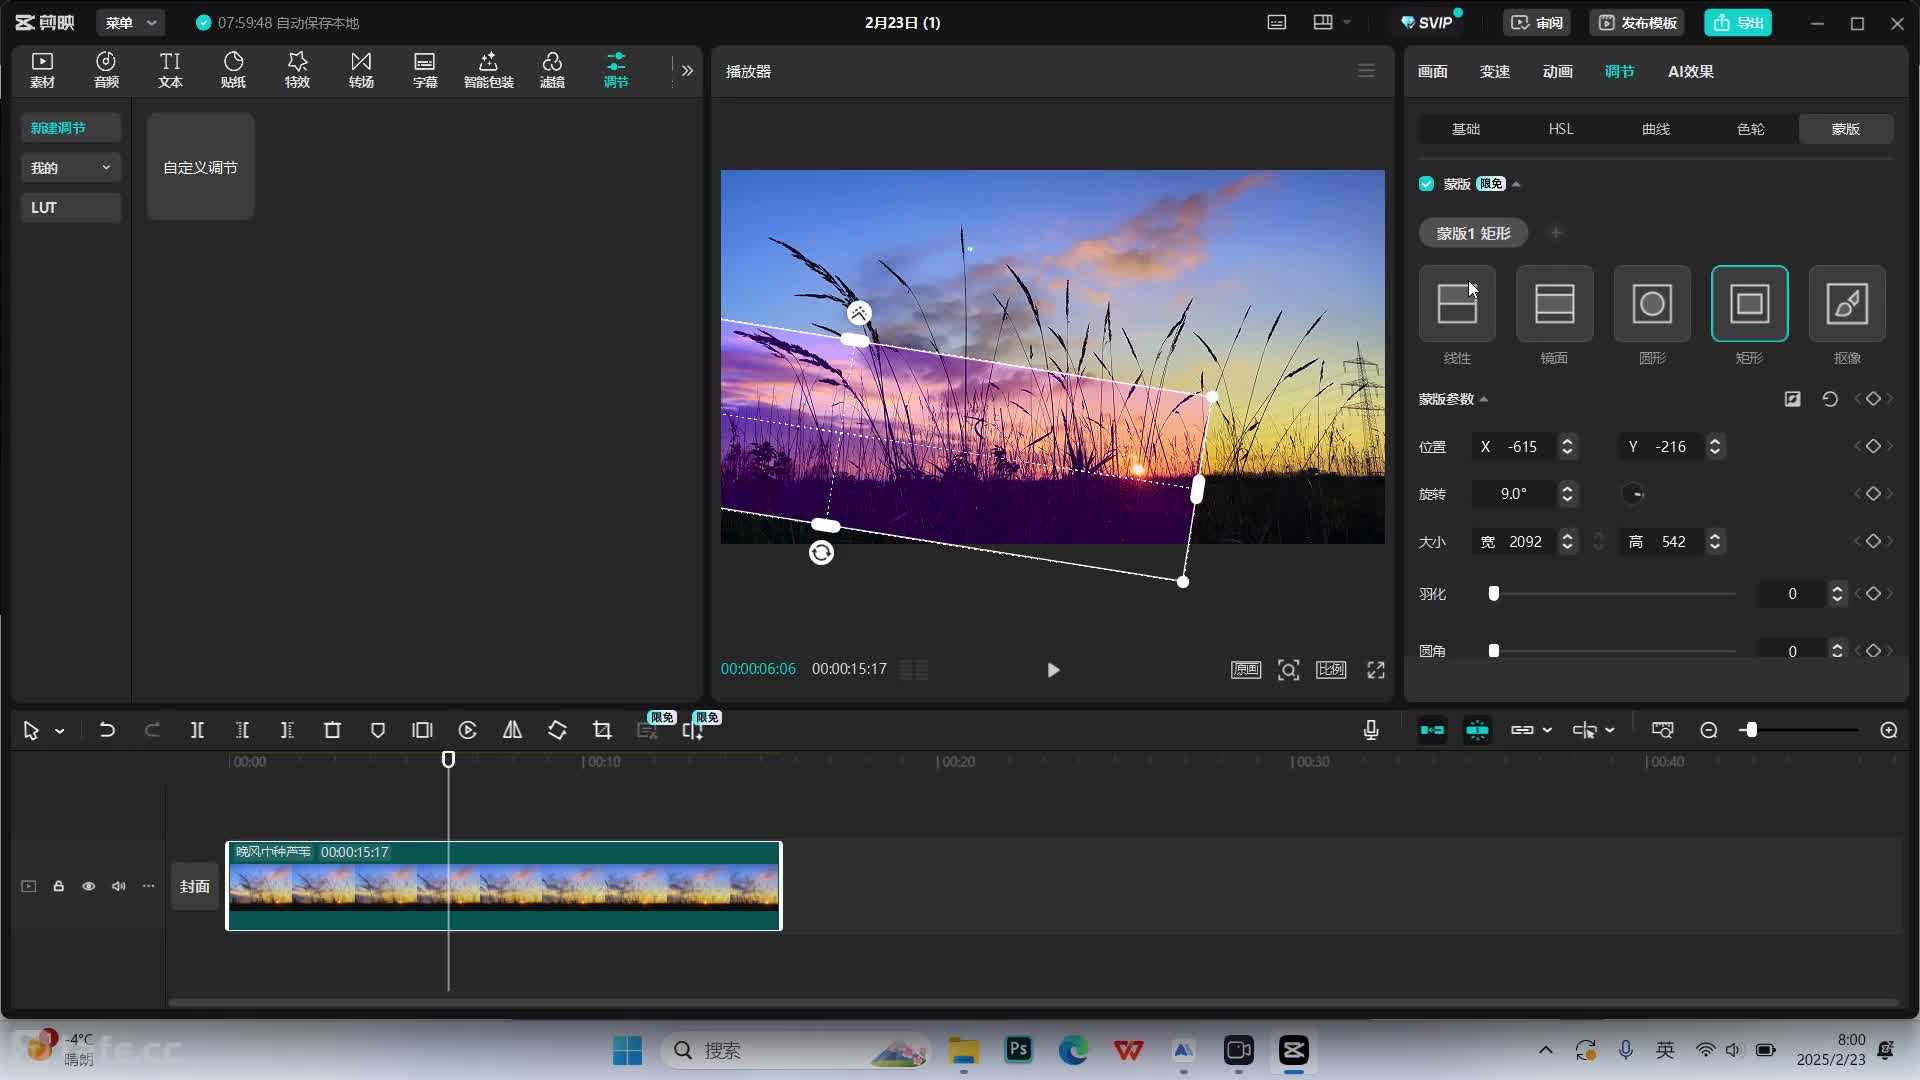Toggle auto snapping in the timeline
Viewport: 1920px width, 1080px height.
click(1477, 730)
